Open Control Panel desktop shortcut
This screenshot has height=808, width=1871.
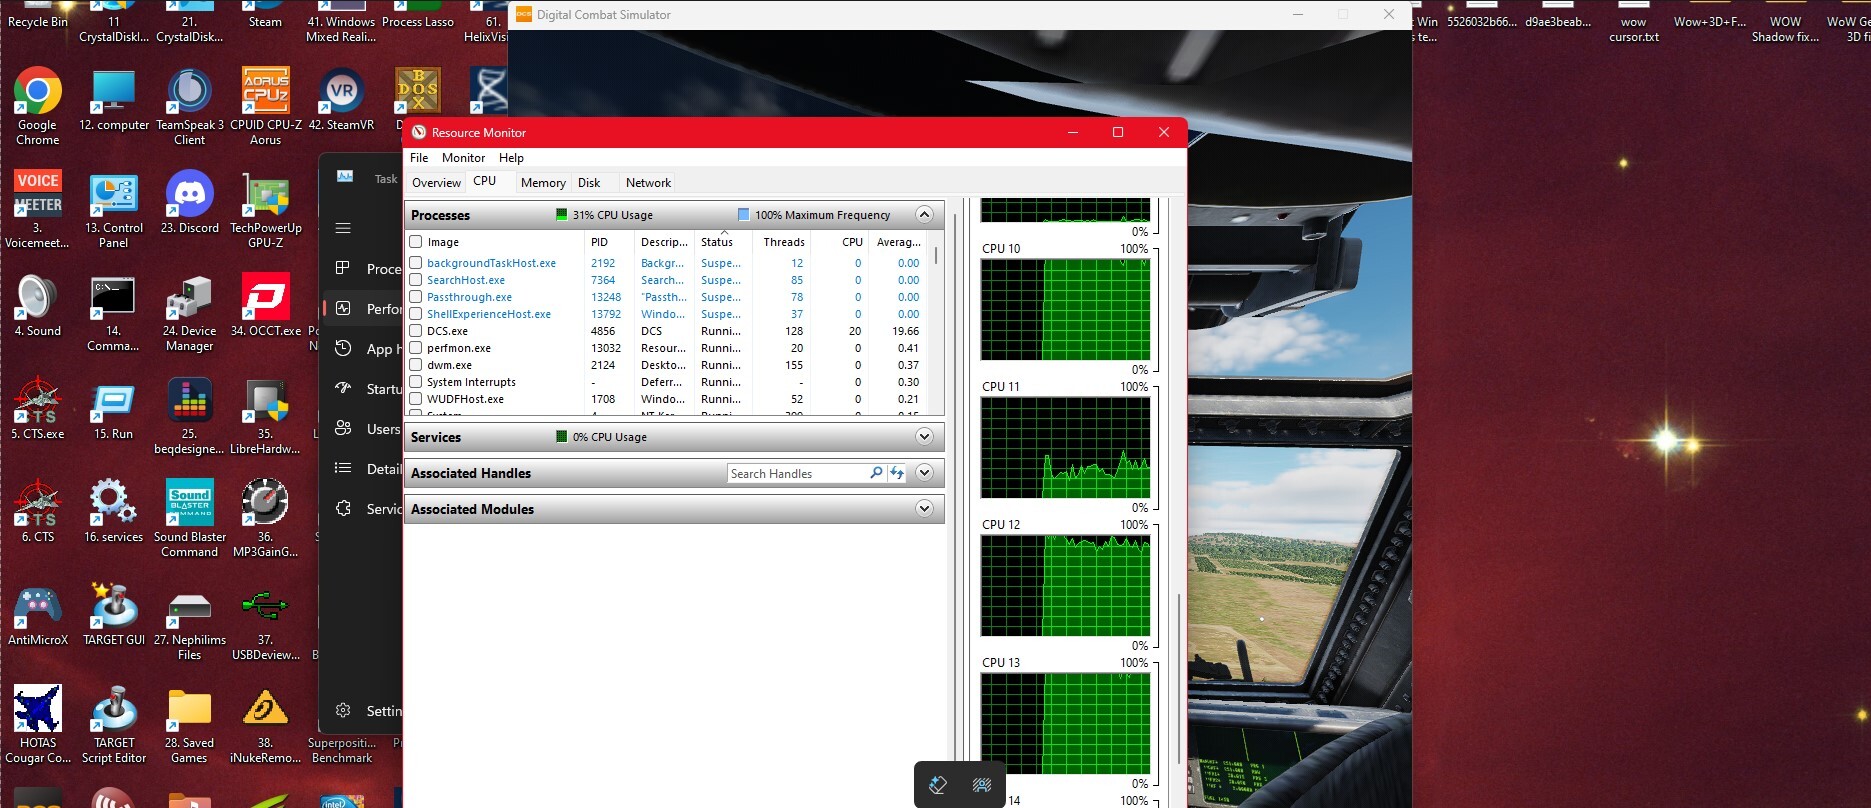pos(113,209)
